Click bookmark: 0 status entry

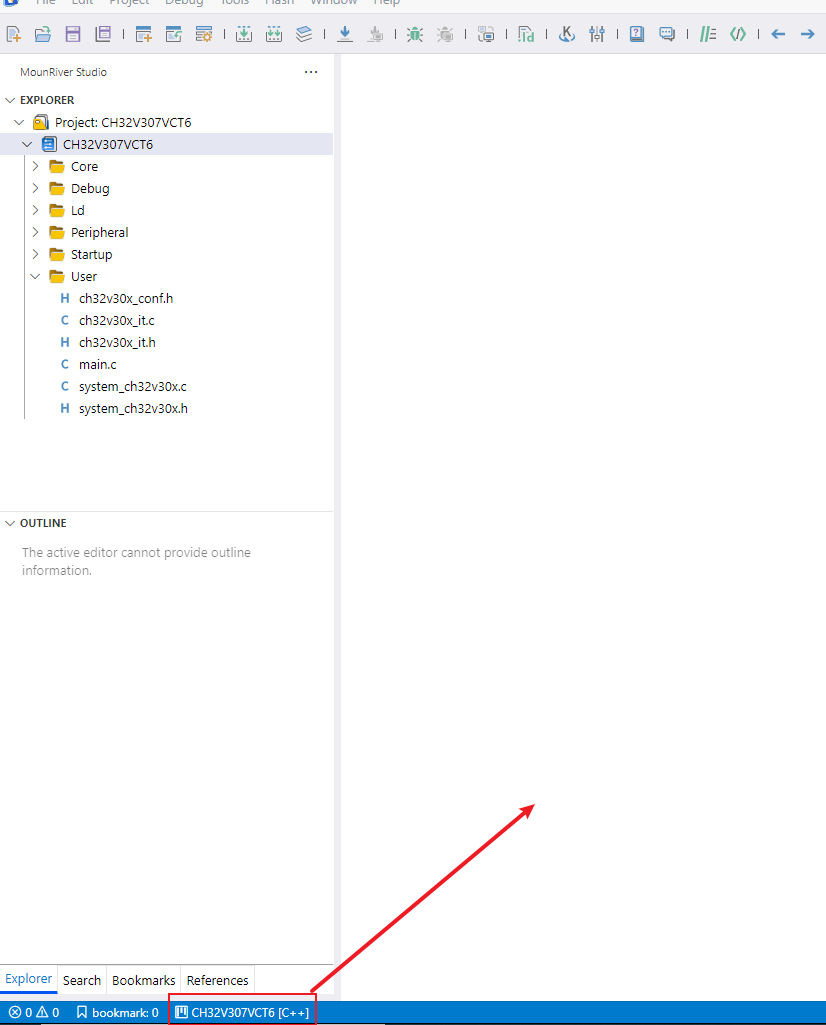tap(118, 1013)
